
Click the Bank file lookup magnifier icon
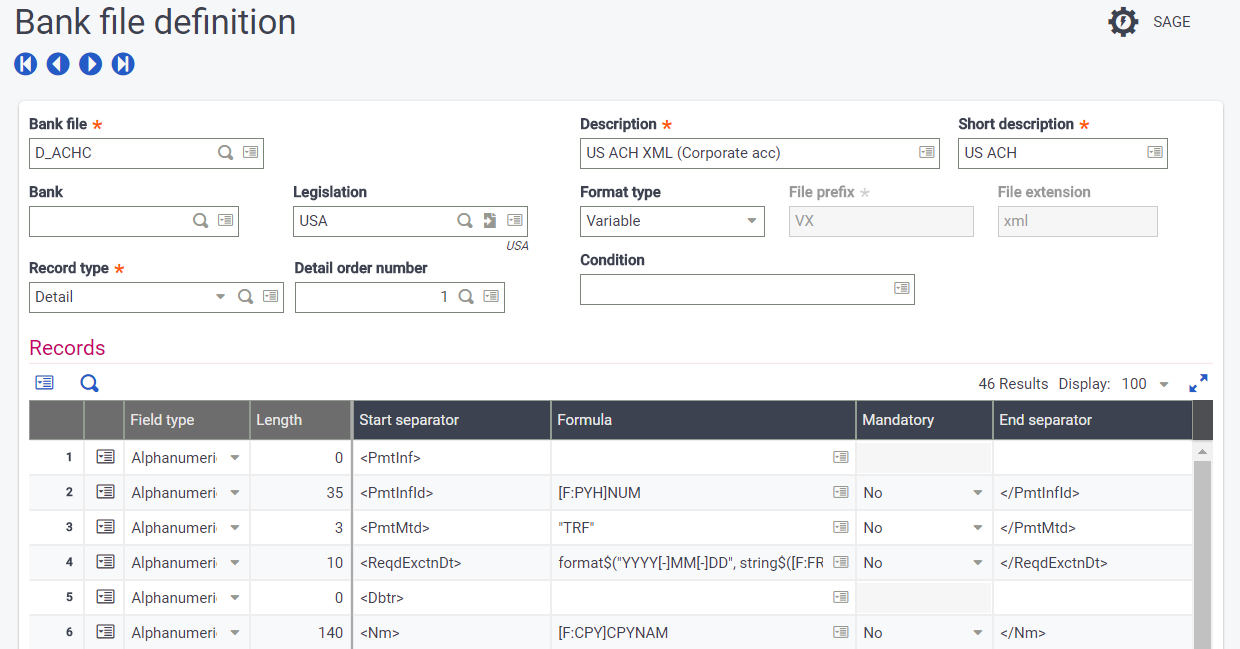(x=226, y=153)
